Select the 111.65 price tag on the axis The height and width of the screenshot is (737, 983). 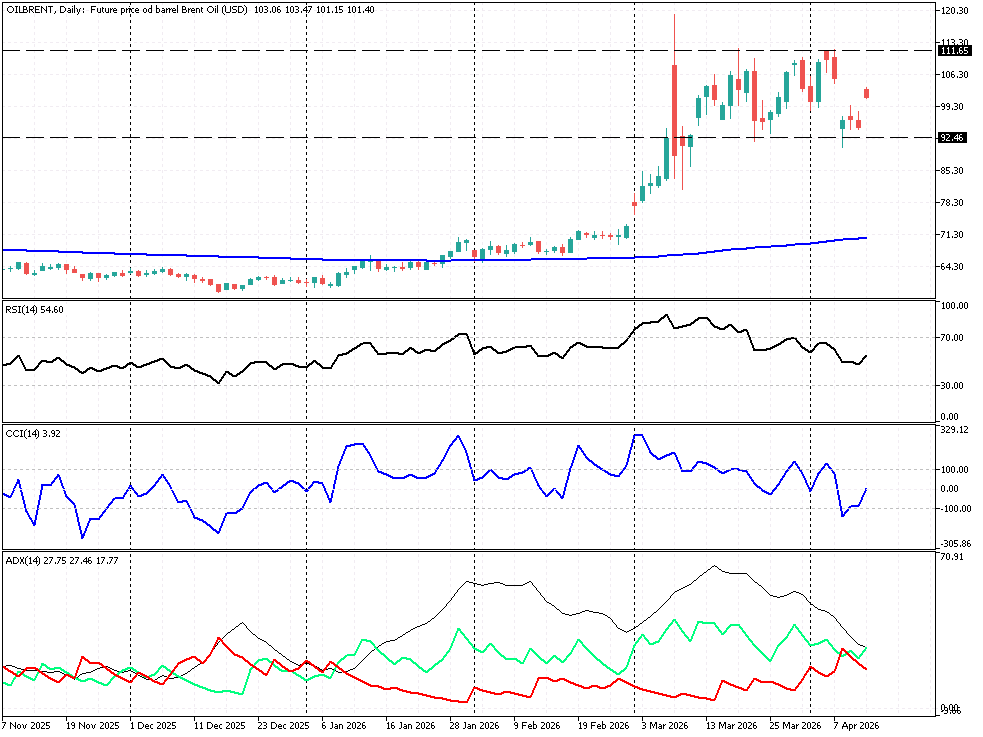pos(955,50)
